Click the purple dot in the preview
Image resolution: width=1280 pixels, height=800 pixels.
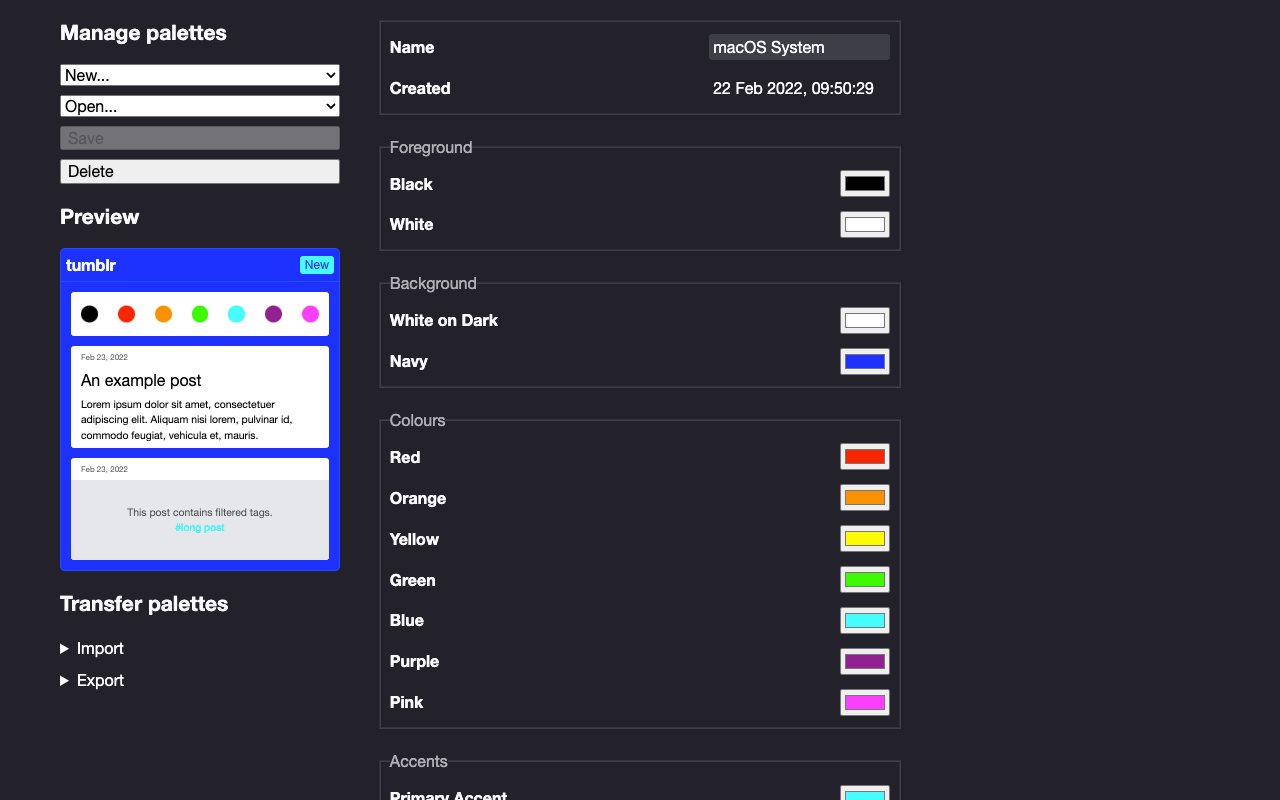pos(273,314)
